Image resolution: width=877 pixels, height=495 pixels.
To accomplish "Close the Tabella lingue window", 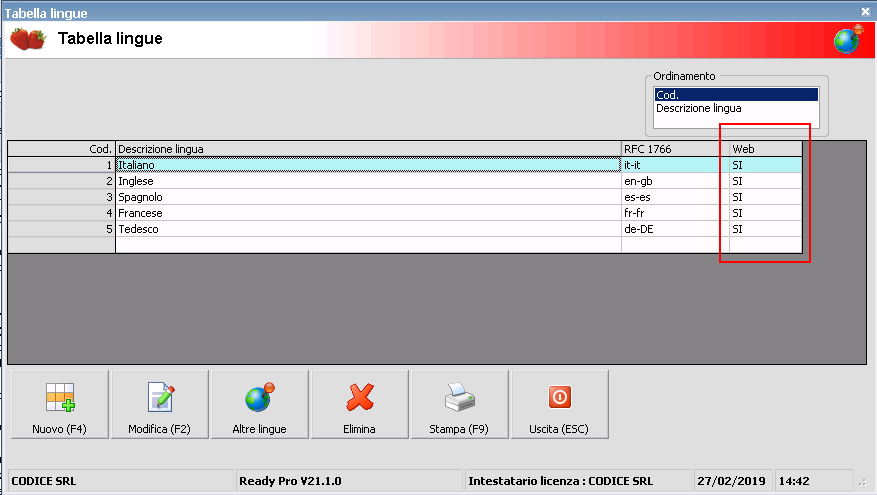I will [x=865, y=11].
